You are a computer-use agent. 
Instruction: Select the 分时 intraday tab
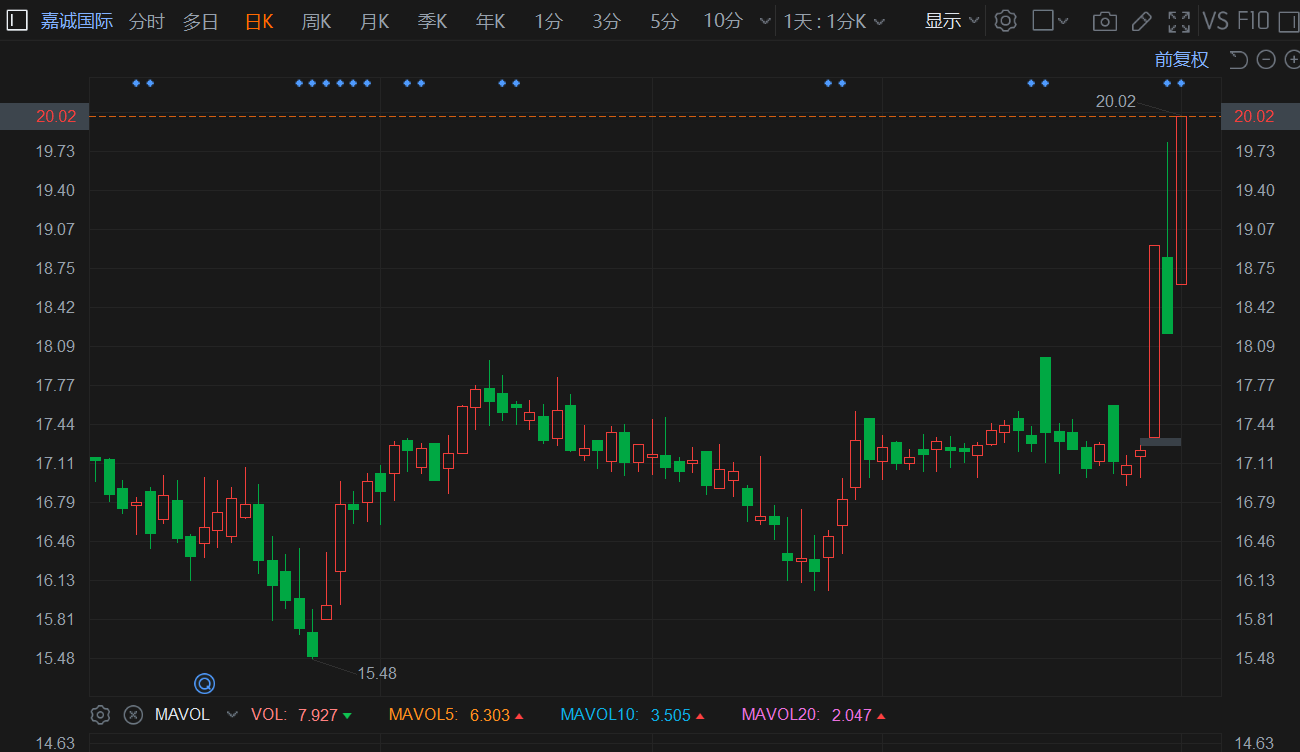click(x=147, y=21)
